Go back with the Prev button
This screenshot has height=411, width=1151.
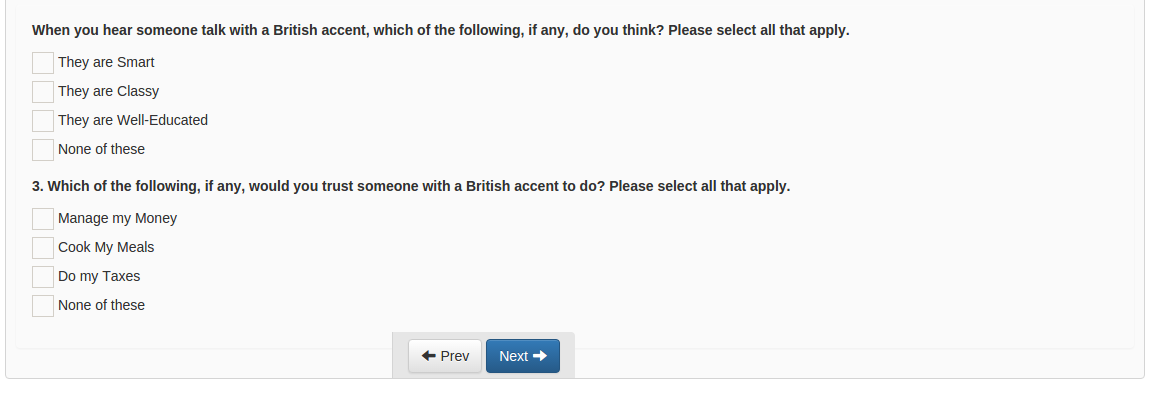click(x=445, y=356)
